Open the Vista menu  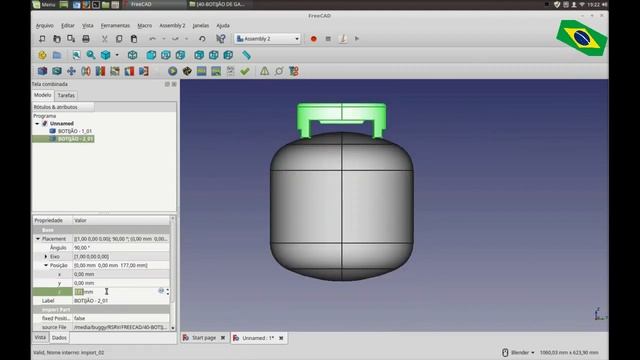[x=88, y=25]
